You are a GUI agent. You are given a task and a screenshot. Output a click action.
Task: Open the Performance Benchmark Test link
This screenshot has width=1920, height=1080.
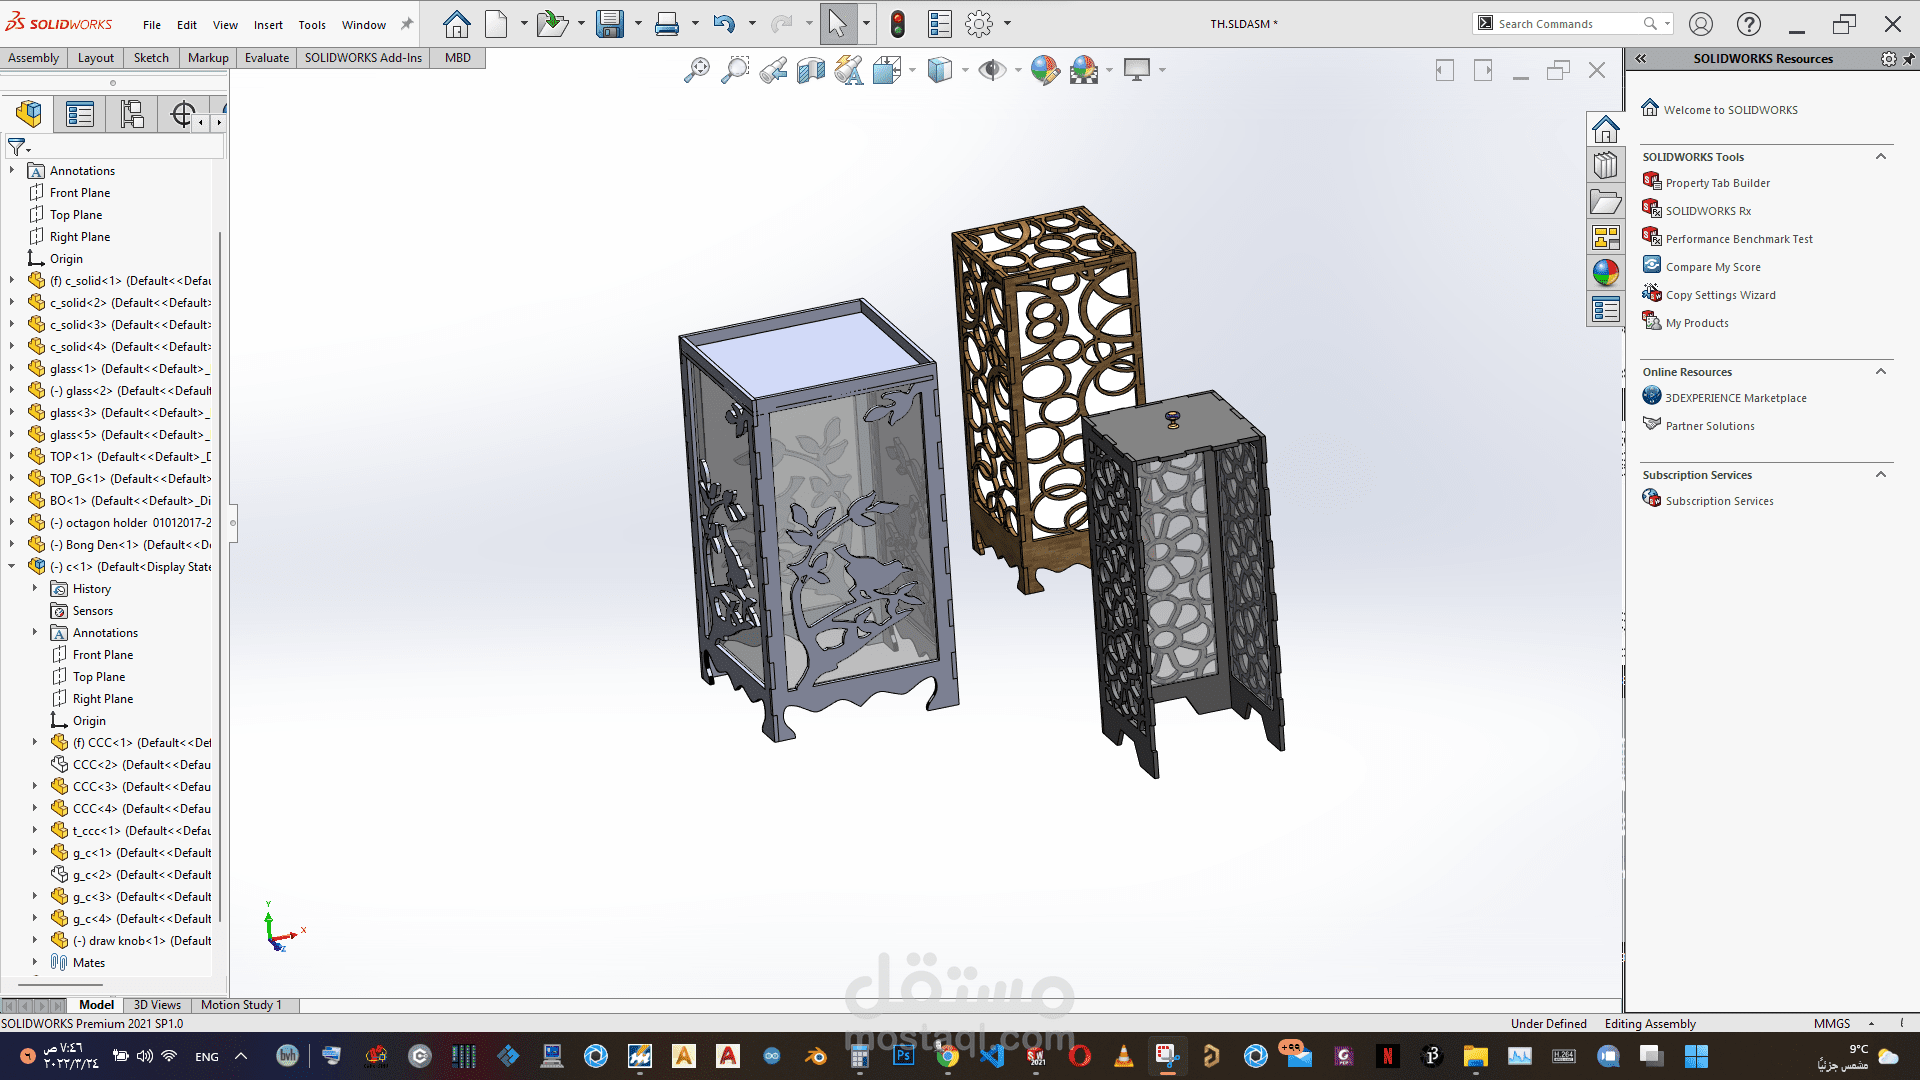(1738, 239)
